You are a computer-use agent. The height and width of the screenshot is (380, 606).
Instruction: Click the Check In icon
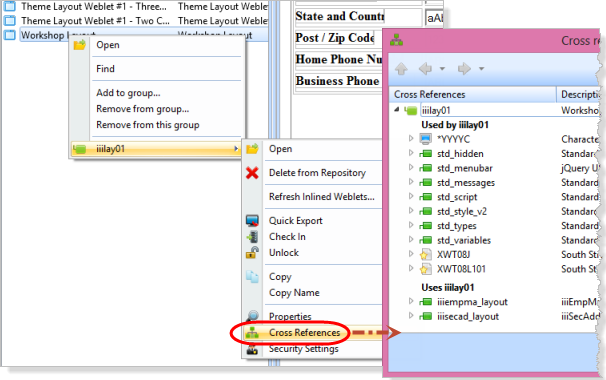click(x=252, y=237)
